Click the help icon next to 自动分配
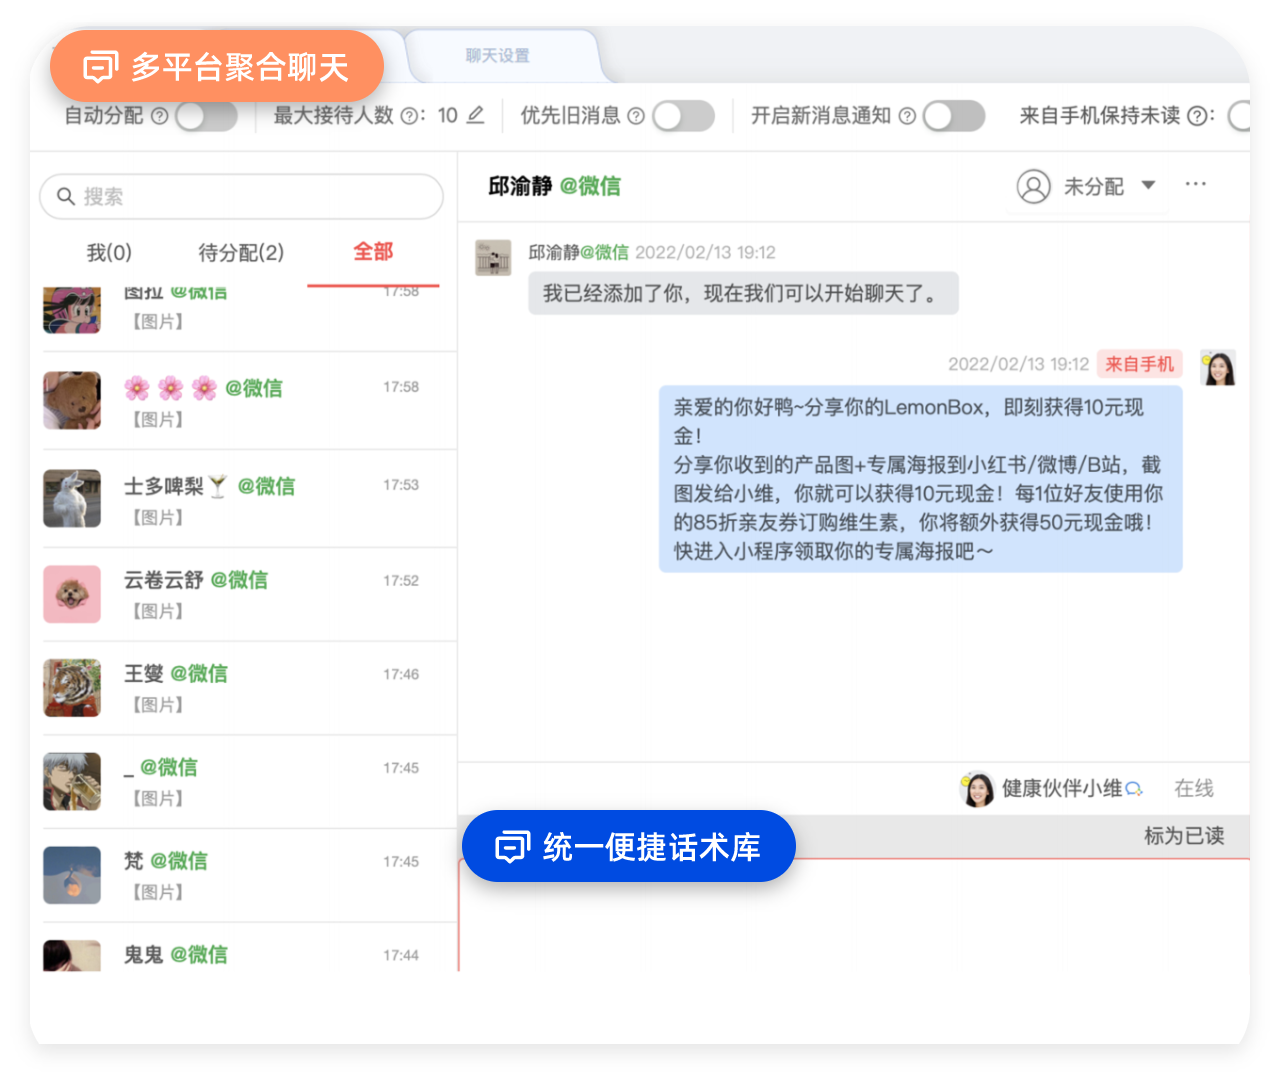This screenshot has width=1280, height=1082. [x=159, y=116]
